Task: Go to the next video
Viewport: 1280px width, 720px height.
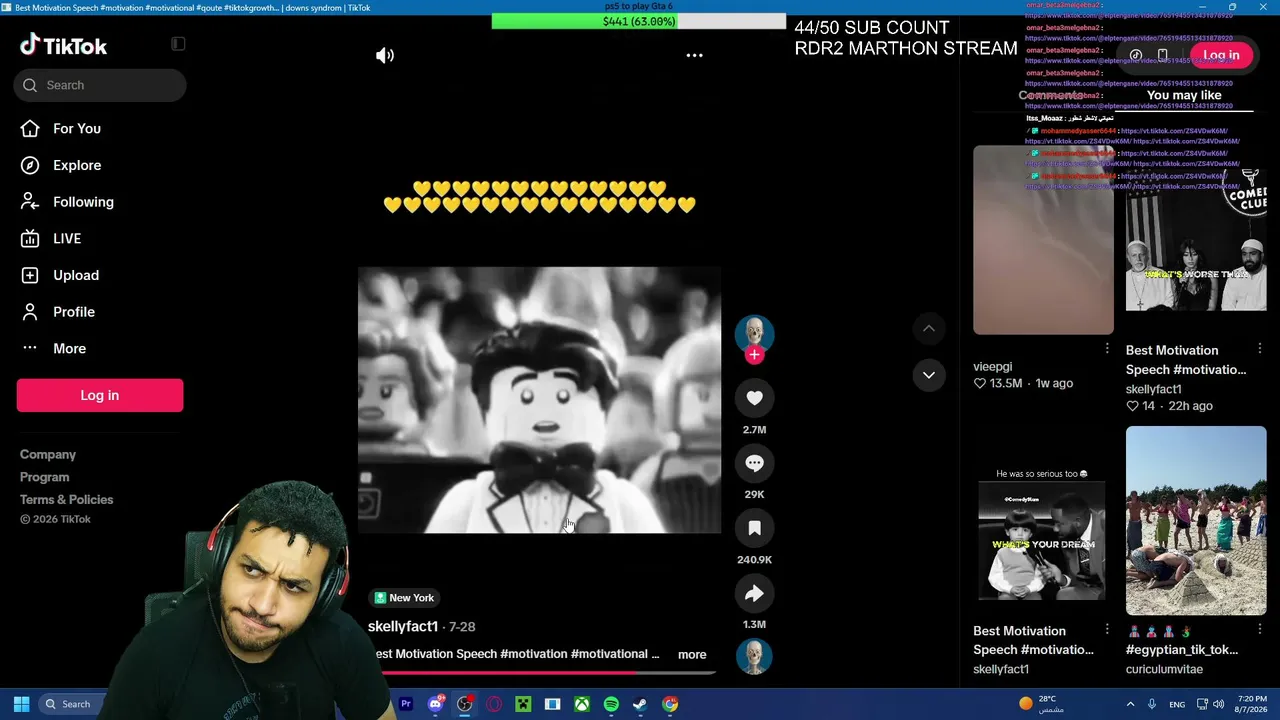Action: point(929,375)
